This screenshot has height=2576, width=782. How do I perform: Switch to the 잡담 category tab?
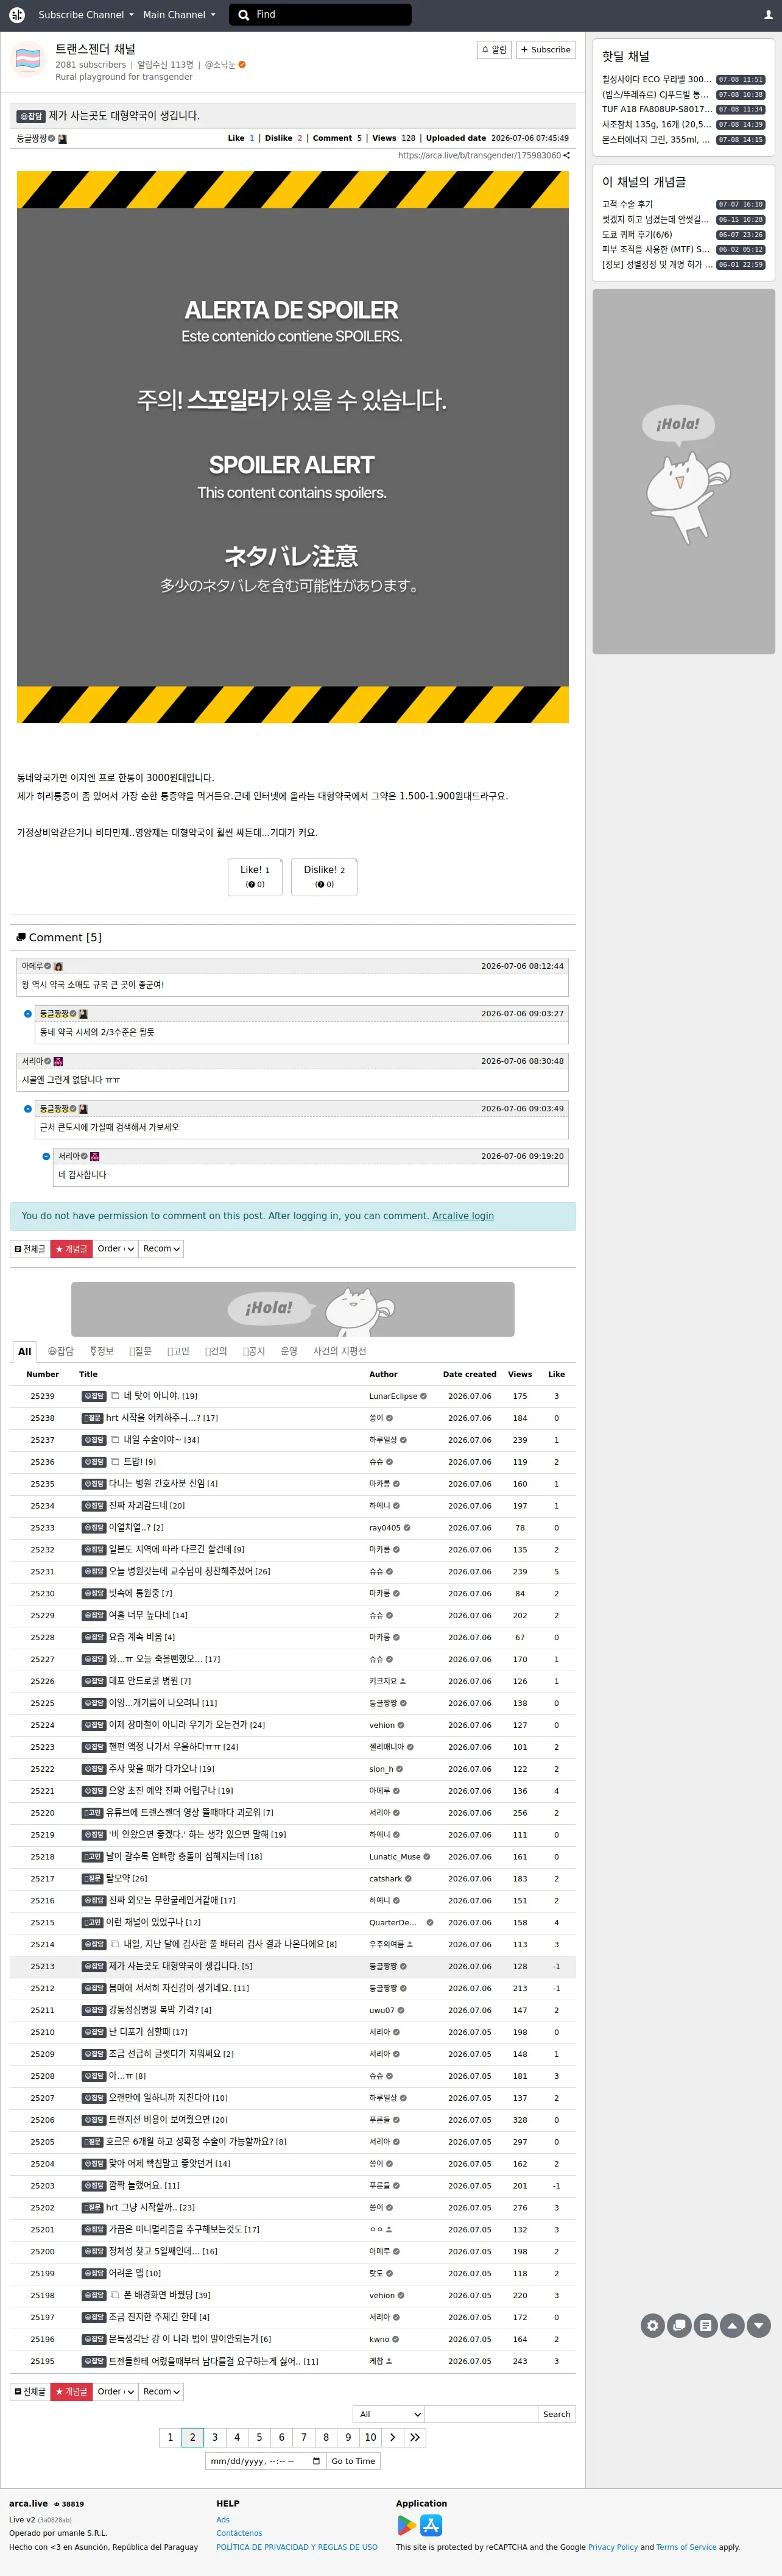point(61,1351)
